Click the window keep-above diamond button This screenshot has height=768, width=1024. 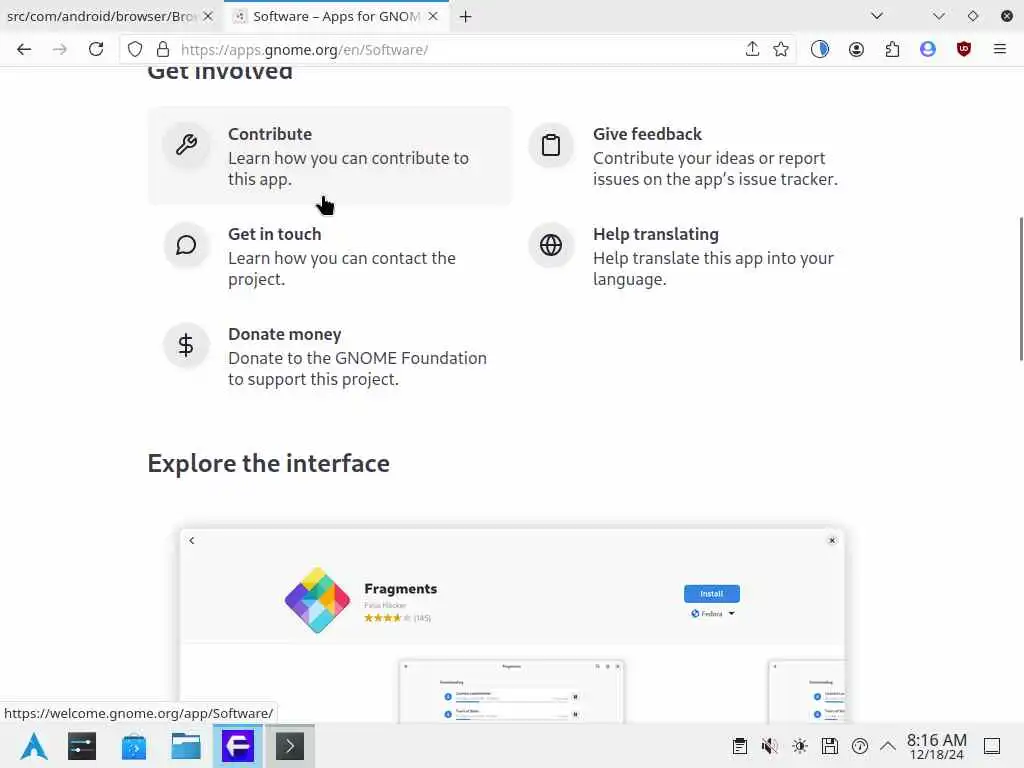(973, 16)
